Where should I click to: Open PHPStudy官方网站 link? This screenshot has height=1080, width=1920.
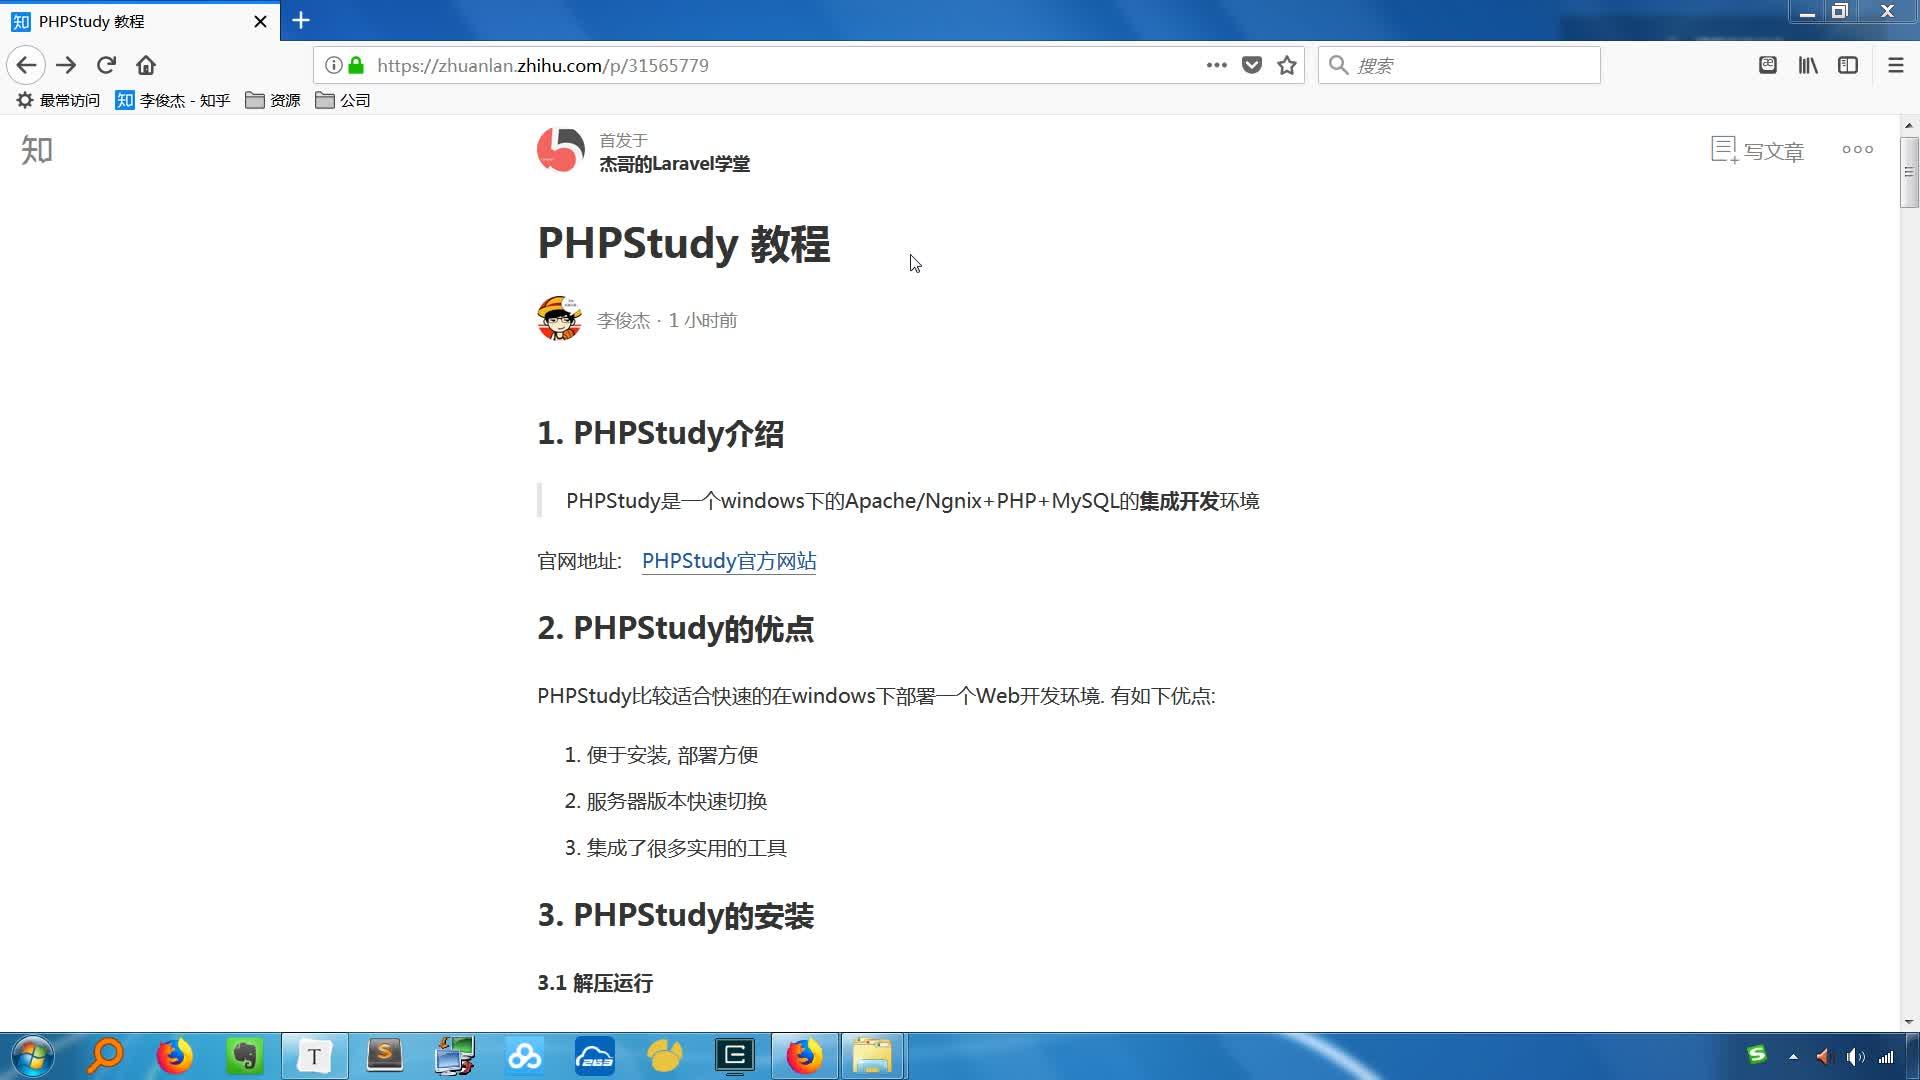pyautogui.click(x=729, y=561)
